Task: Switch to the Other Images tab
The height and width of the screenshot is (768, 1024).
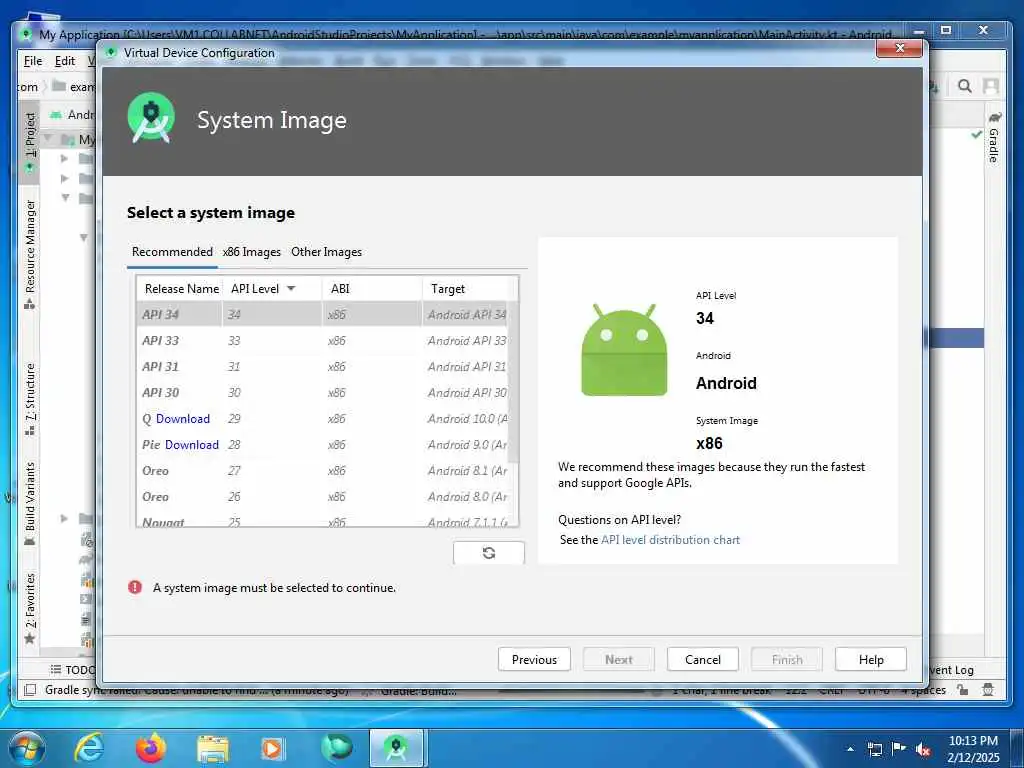Action: pos(326,252)
